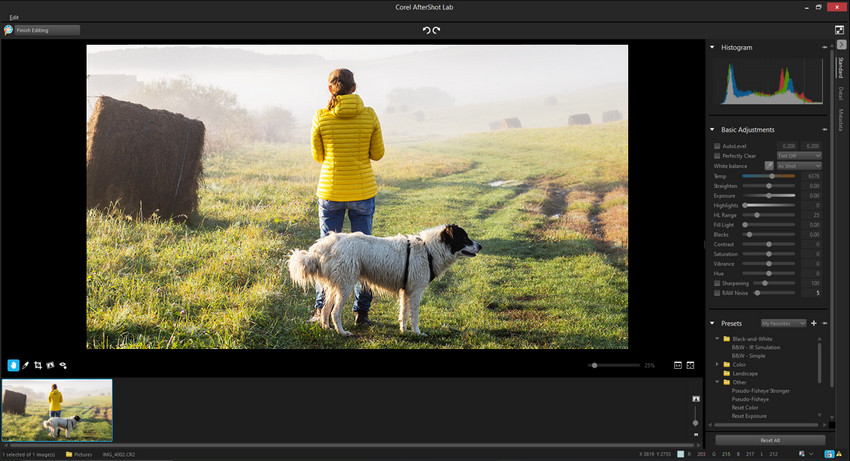Screen dimensions: 850x461
Task: Click the fit-to-window view icon
Action: [x=690, y=366]
